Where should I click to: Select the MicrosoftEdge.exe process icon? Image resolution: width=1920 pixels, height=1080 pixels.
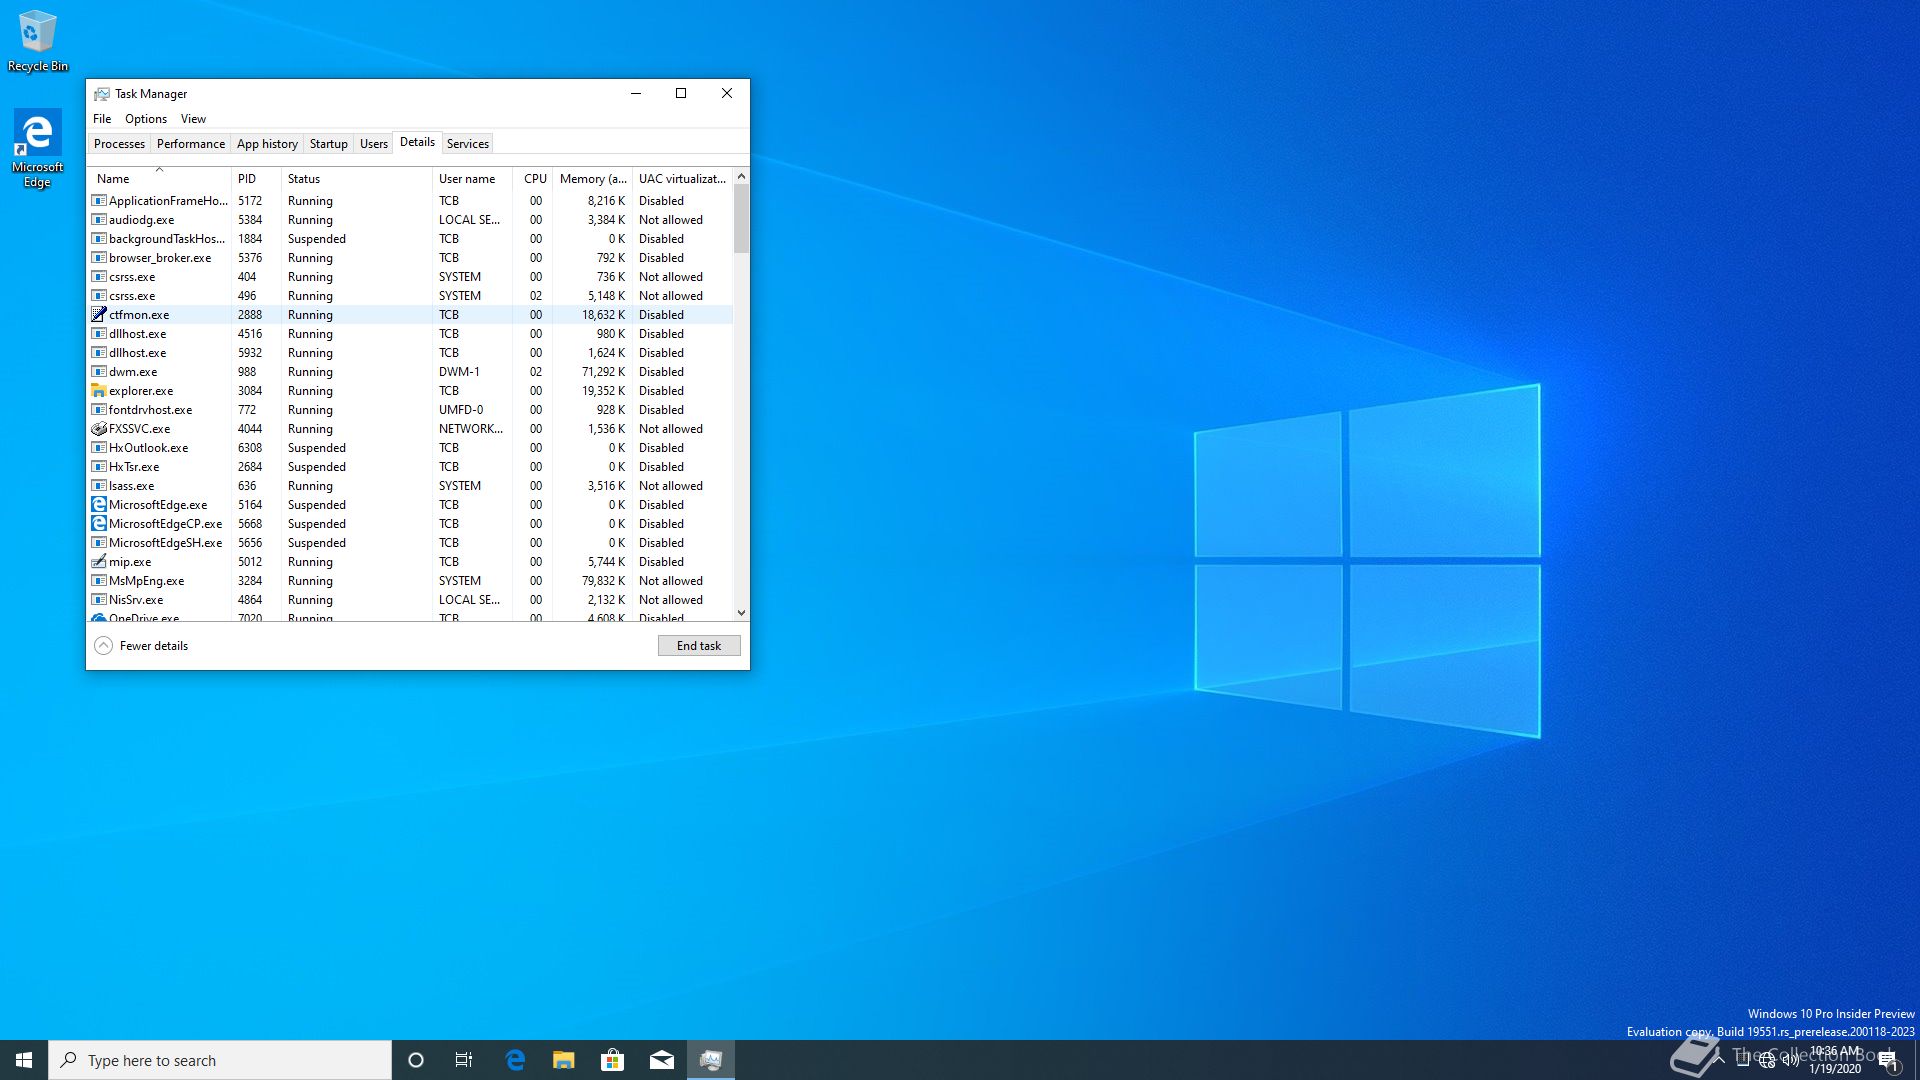99,504
